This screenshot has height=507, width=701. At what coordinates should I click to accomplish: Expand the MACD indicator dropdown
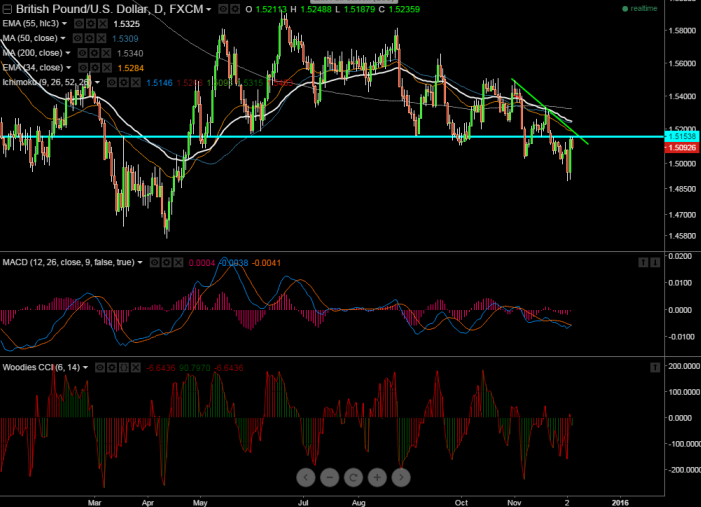point(140,262)
